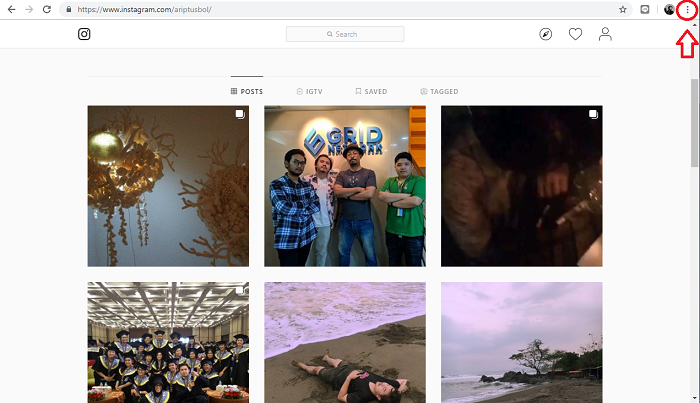Open the coral chandelier decoration post
The width and height of the screenshot is (700, 403).
168,186
